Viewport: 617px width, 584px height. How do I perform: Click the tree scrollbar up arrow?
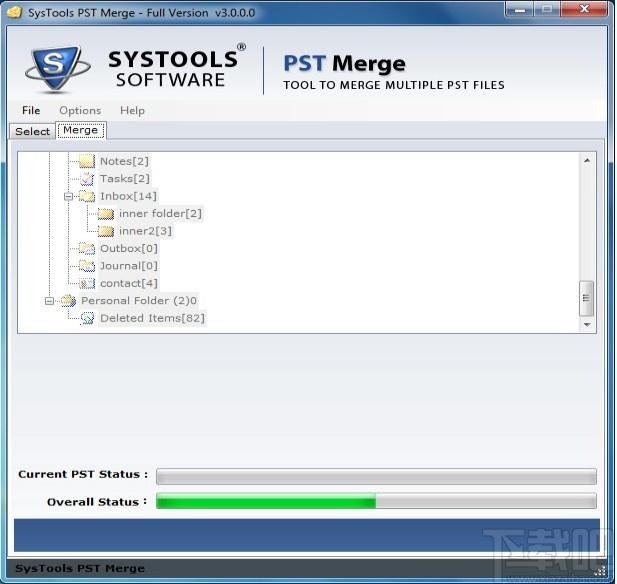tap(587, 161)
